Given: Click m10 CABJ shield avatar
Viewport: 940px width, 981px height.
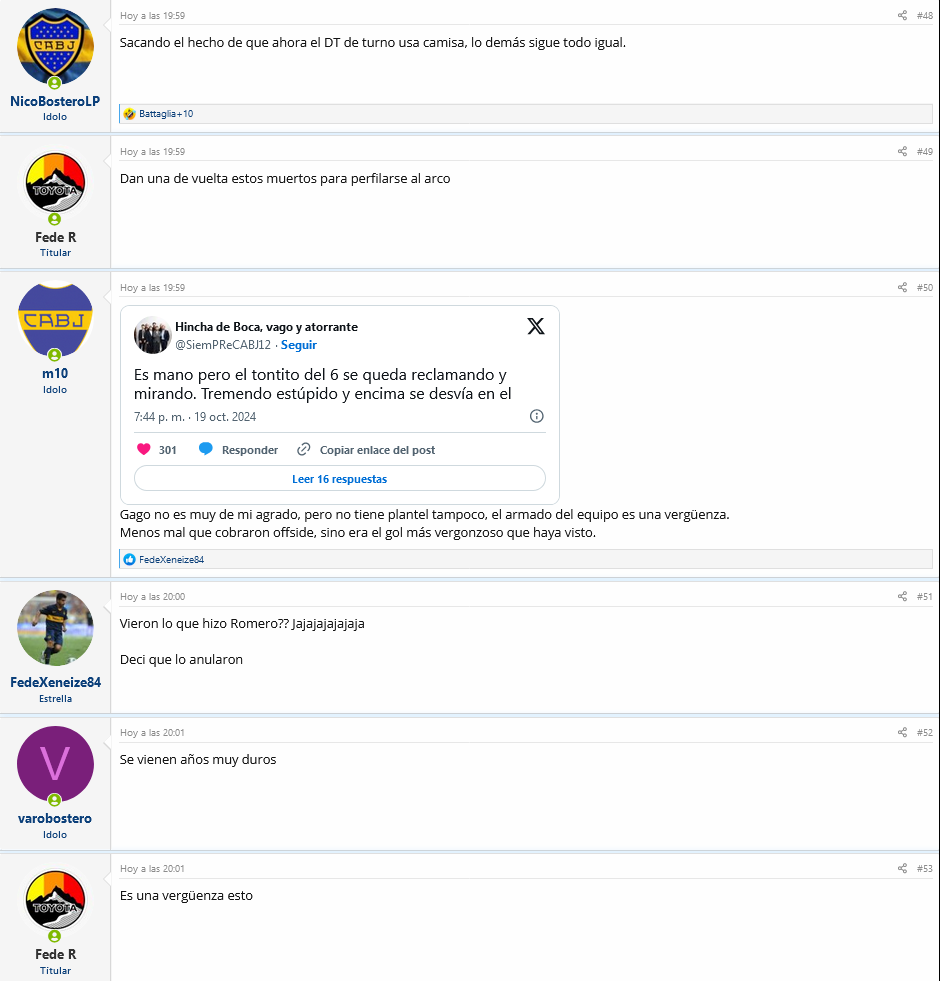Looking at the screenshot, I should pos(55,320).
